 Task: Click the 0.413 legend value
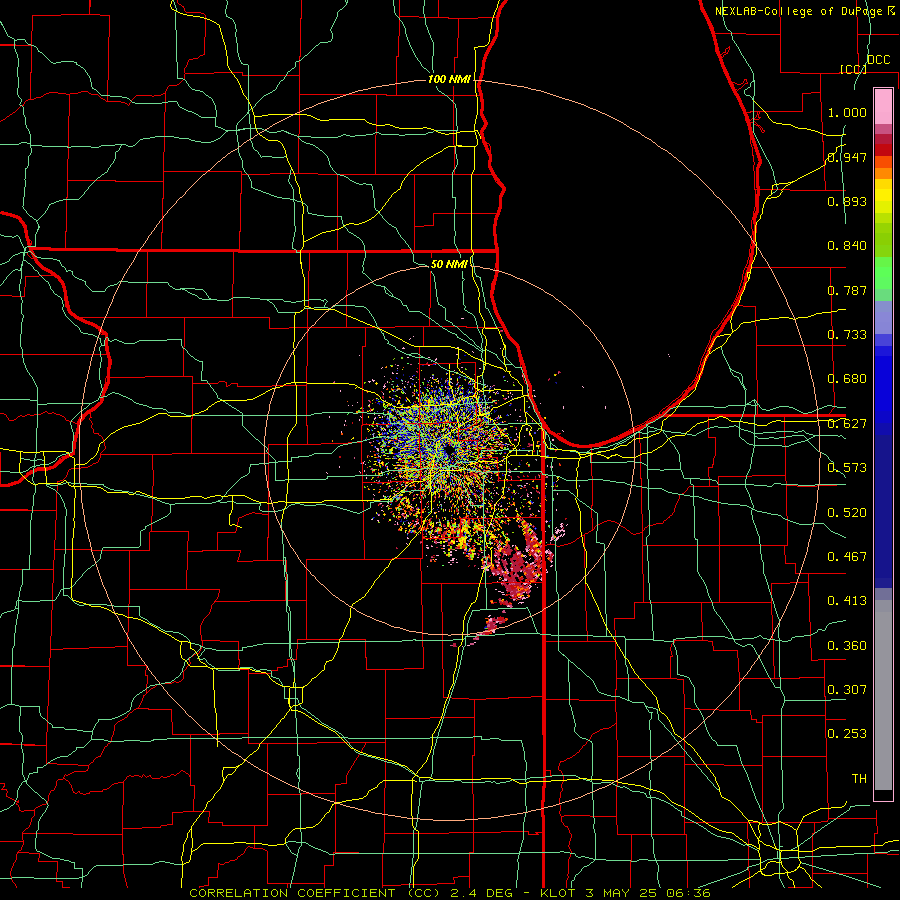pos(847,601)
